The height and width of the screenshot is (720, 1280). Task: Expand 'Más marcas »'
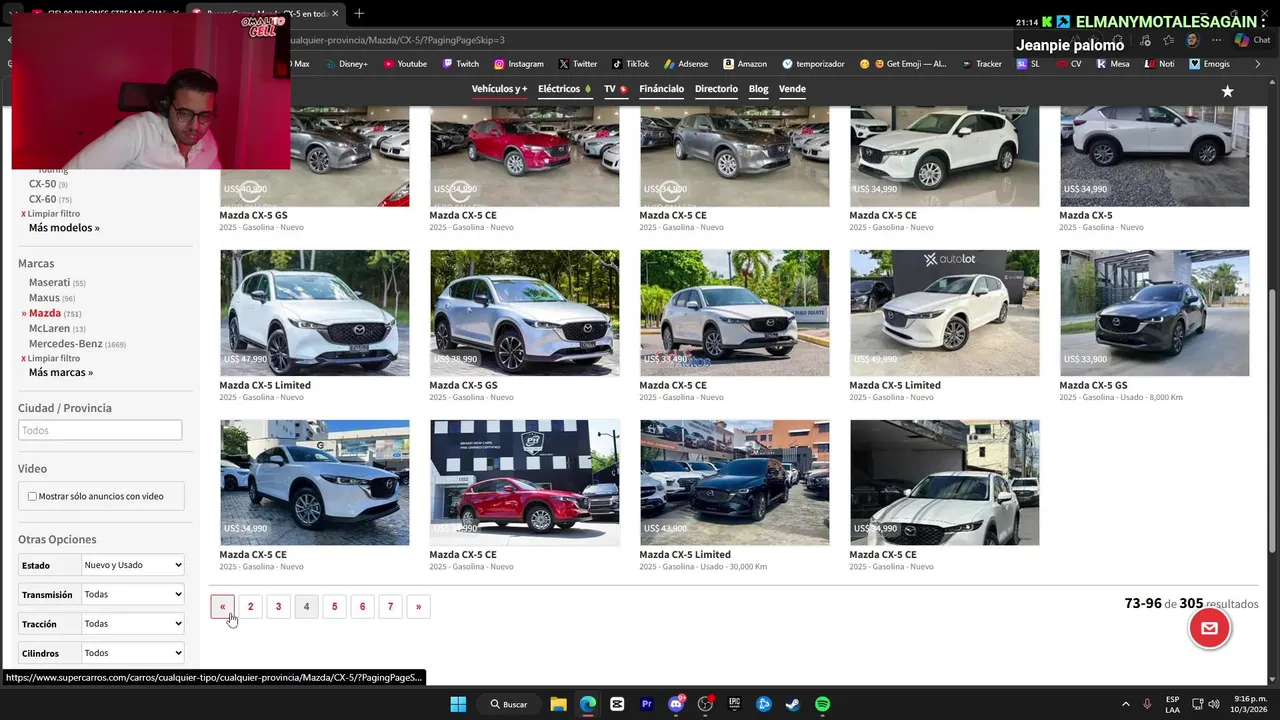click(x=61, y=372)
